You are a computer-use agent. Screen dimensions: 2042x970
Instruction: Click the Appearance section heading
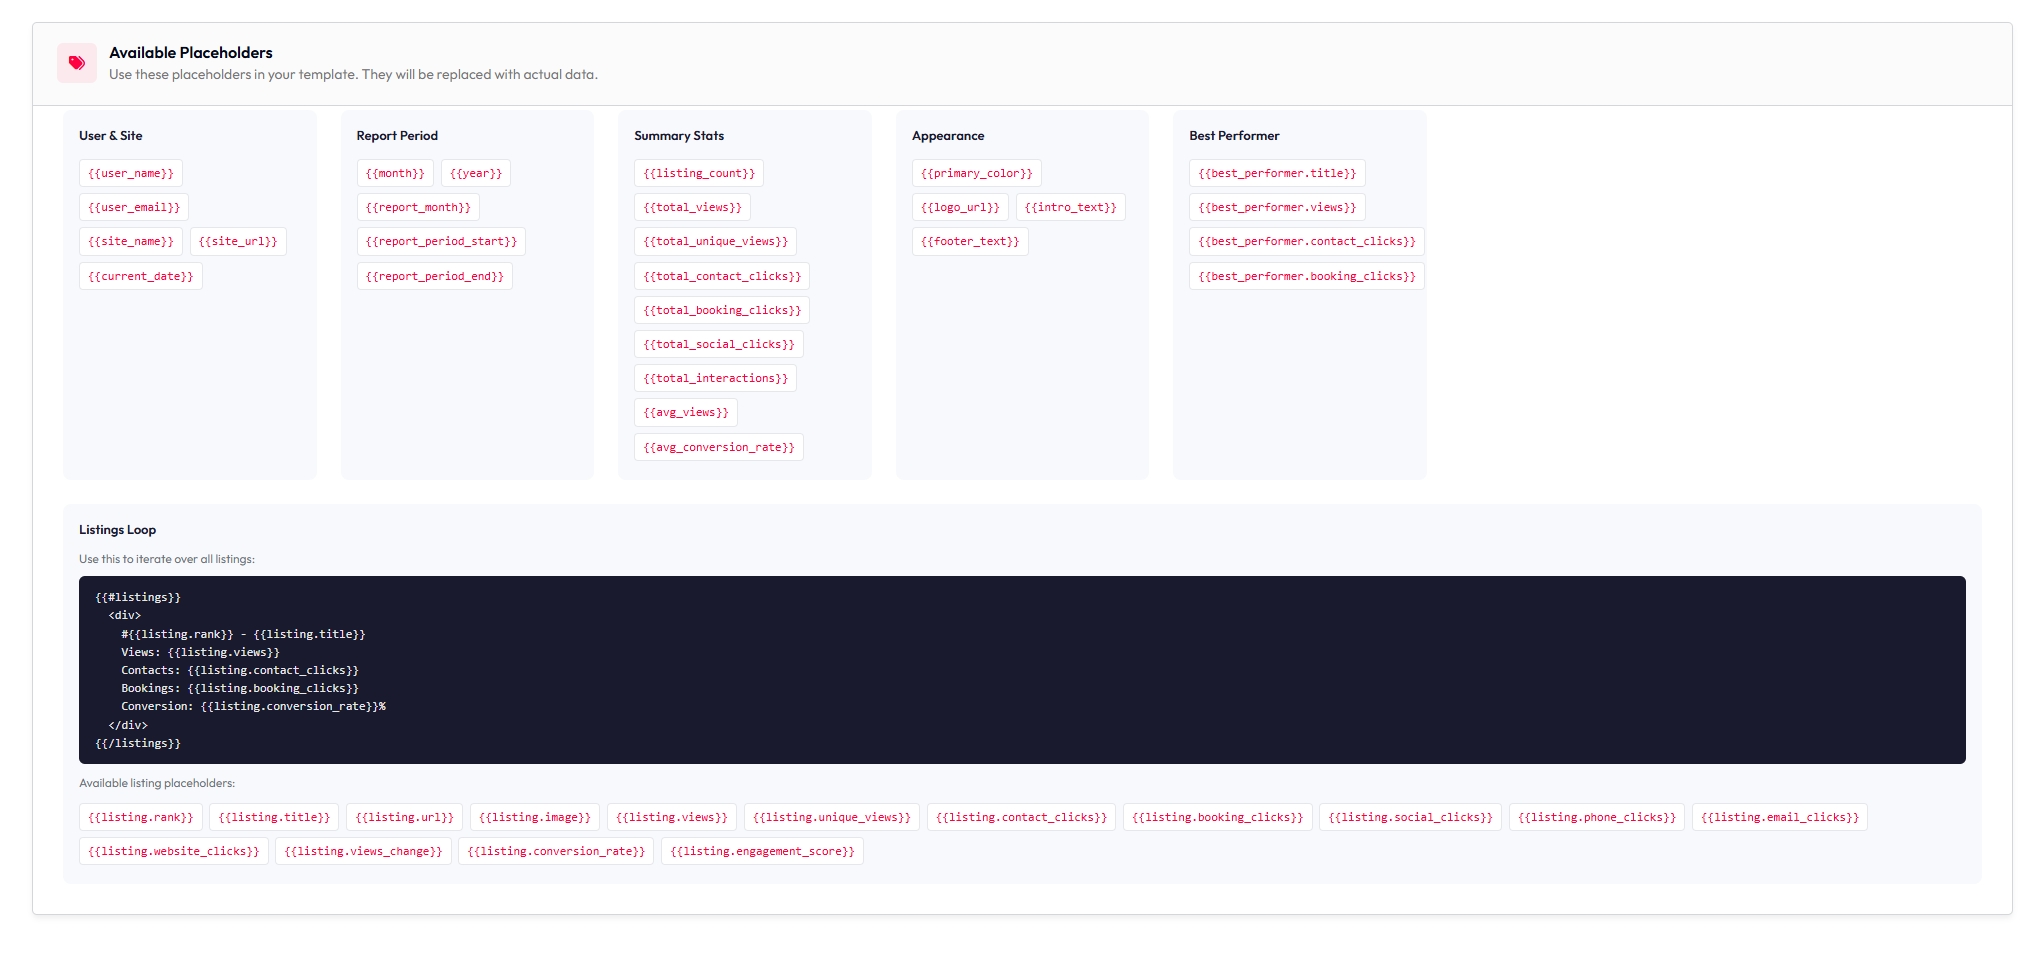[948, 136]
